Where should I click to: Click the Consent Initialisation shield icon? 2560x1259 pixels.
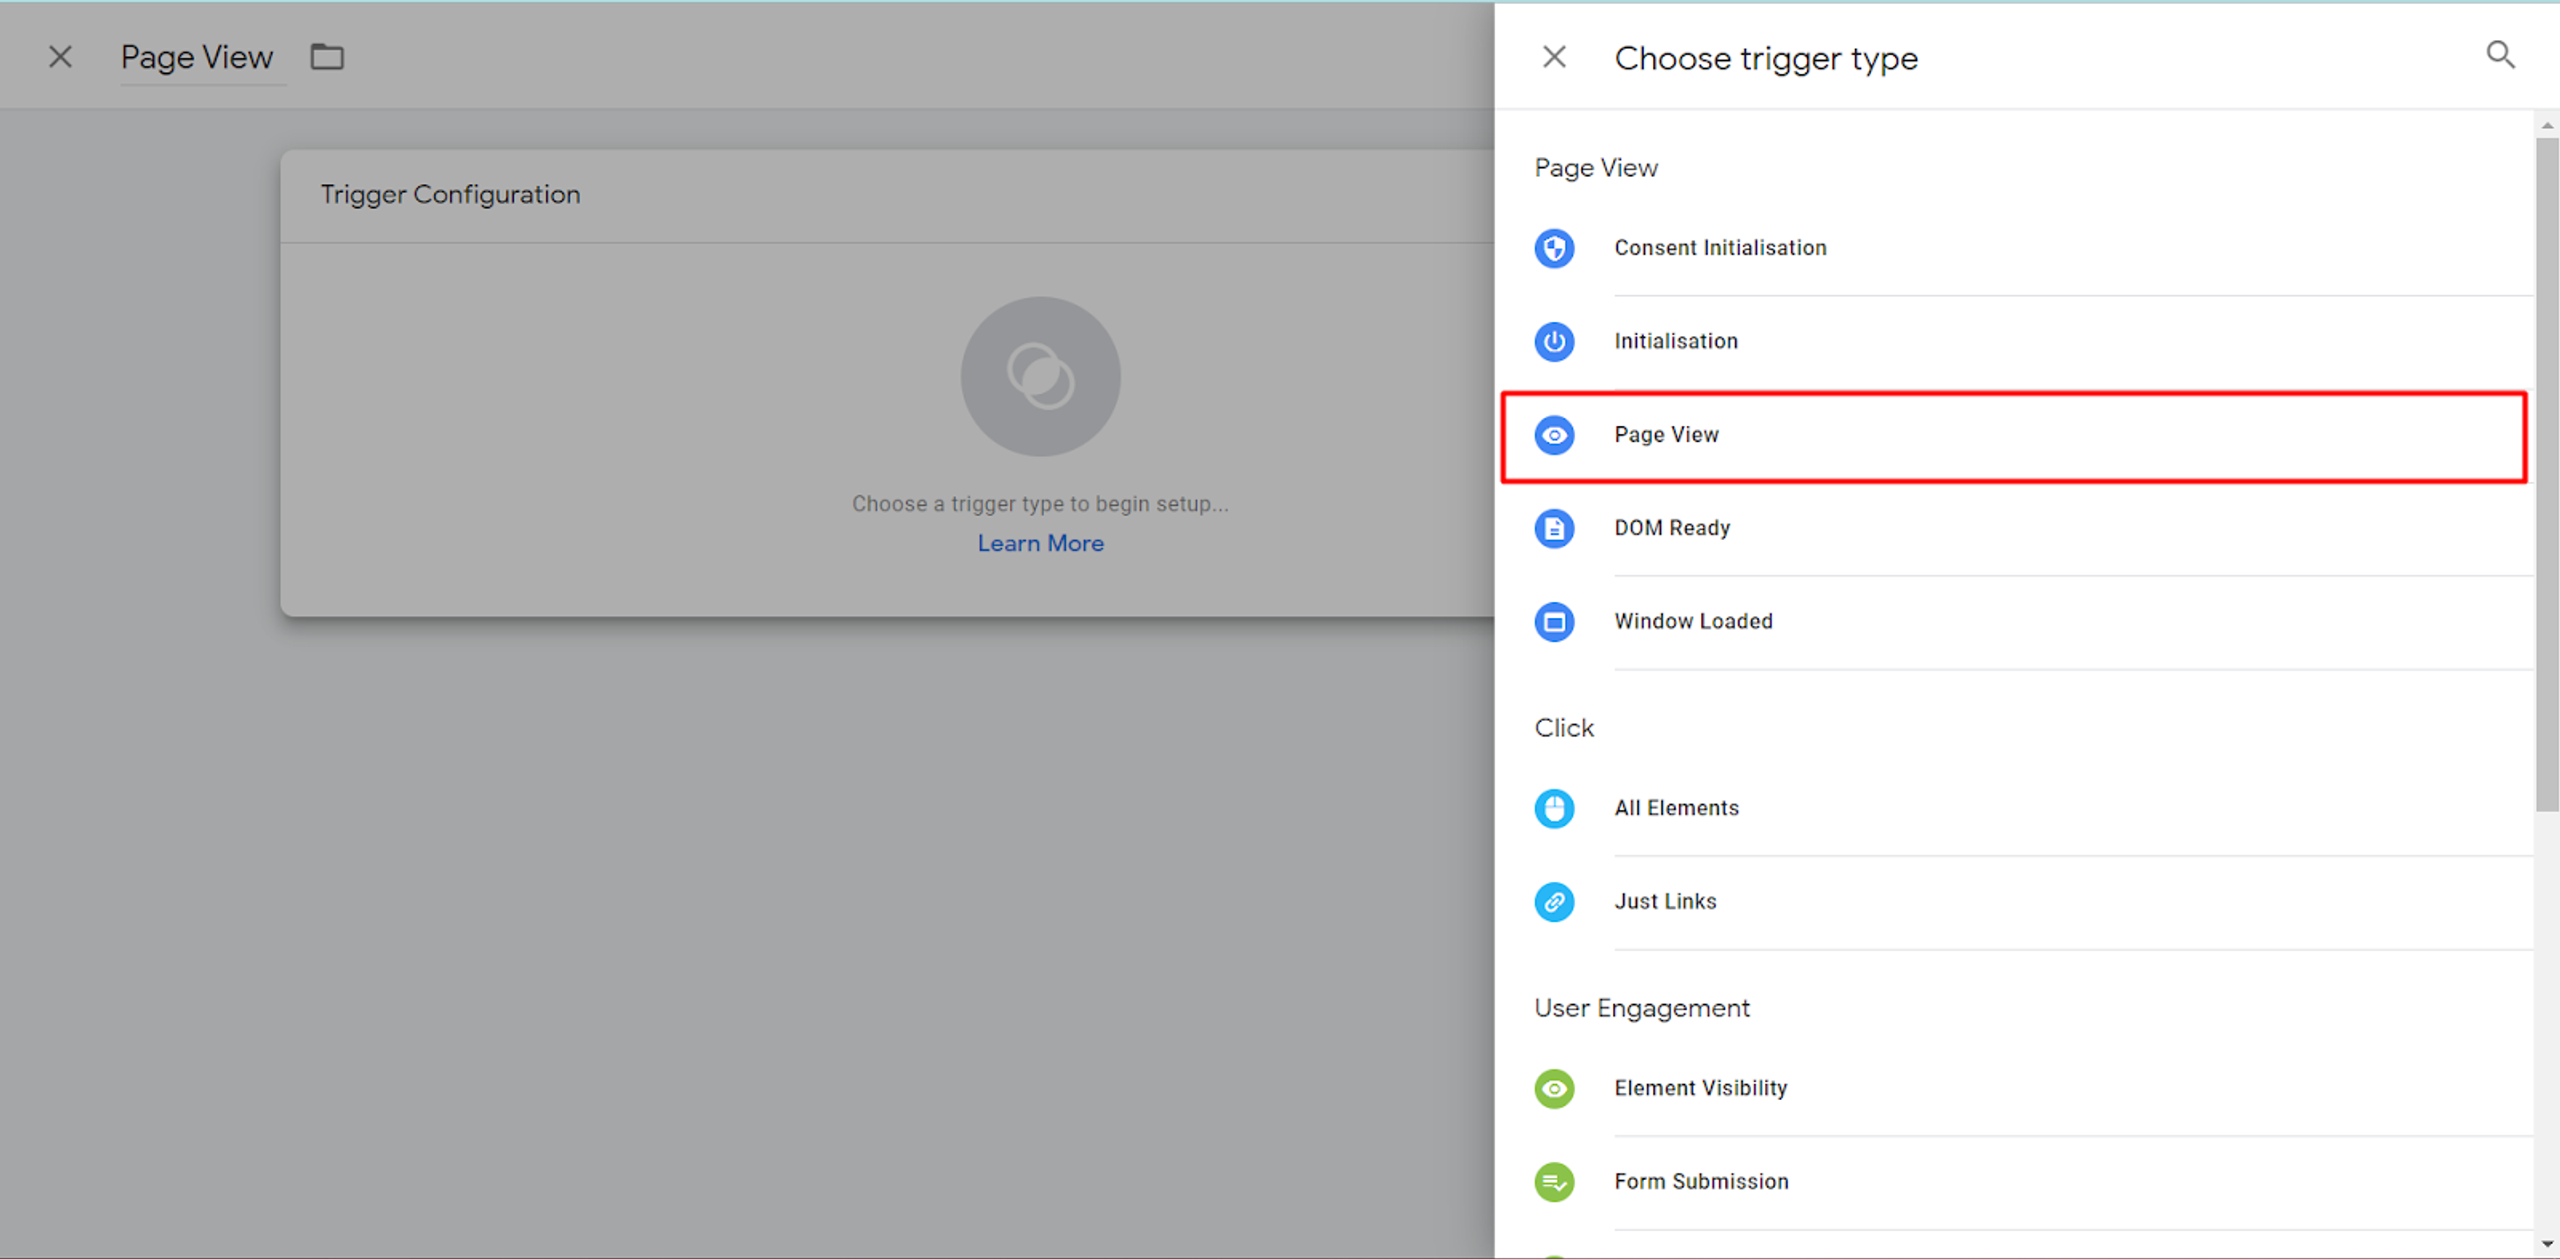(x=1554, y=248)
